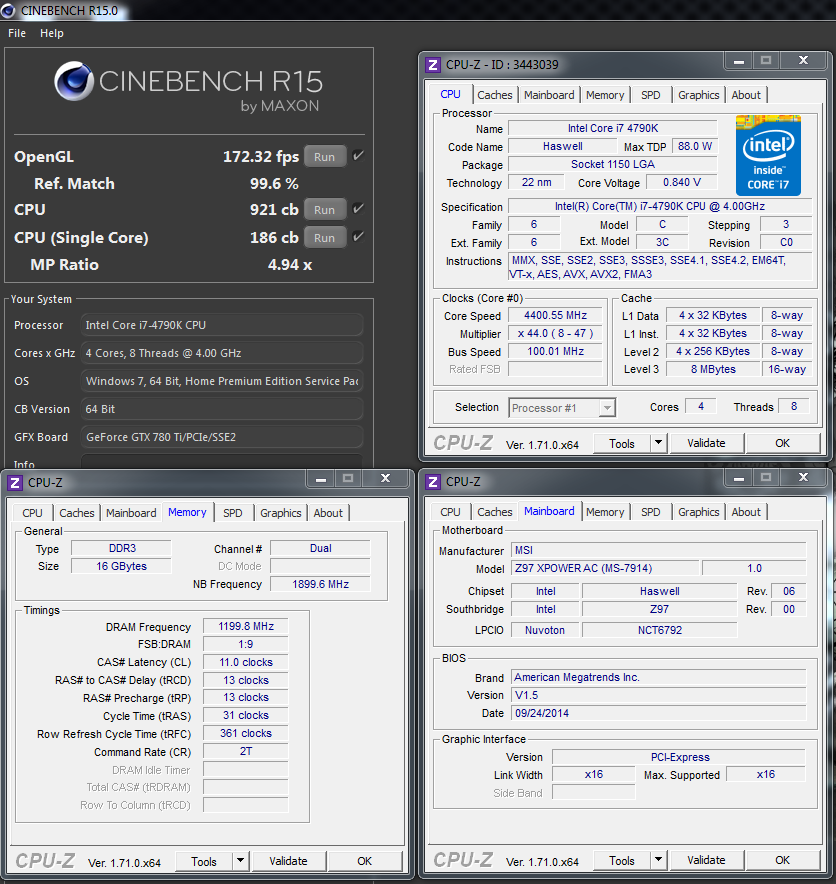
Task: Switch to Mainboard tab in CPU-Z ID 3443039 window
Action: pos(549,95)
